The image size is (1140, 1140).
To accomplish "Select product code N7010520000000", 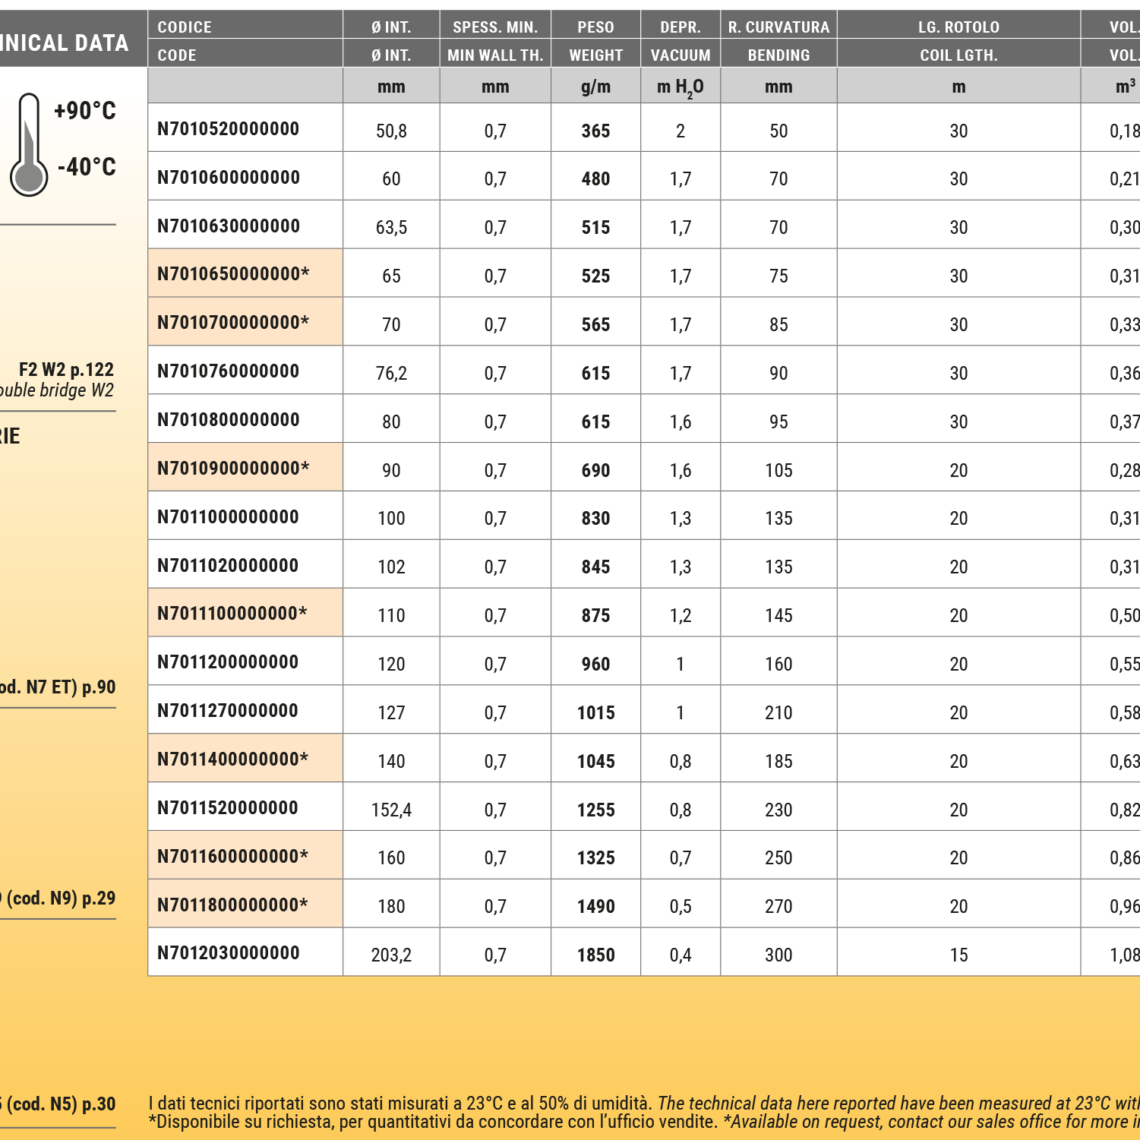I will tap(228, 129).
